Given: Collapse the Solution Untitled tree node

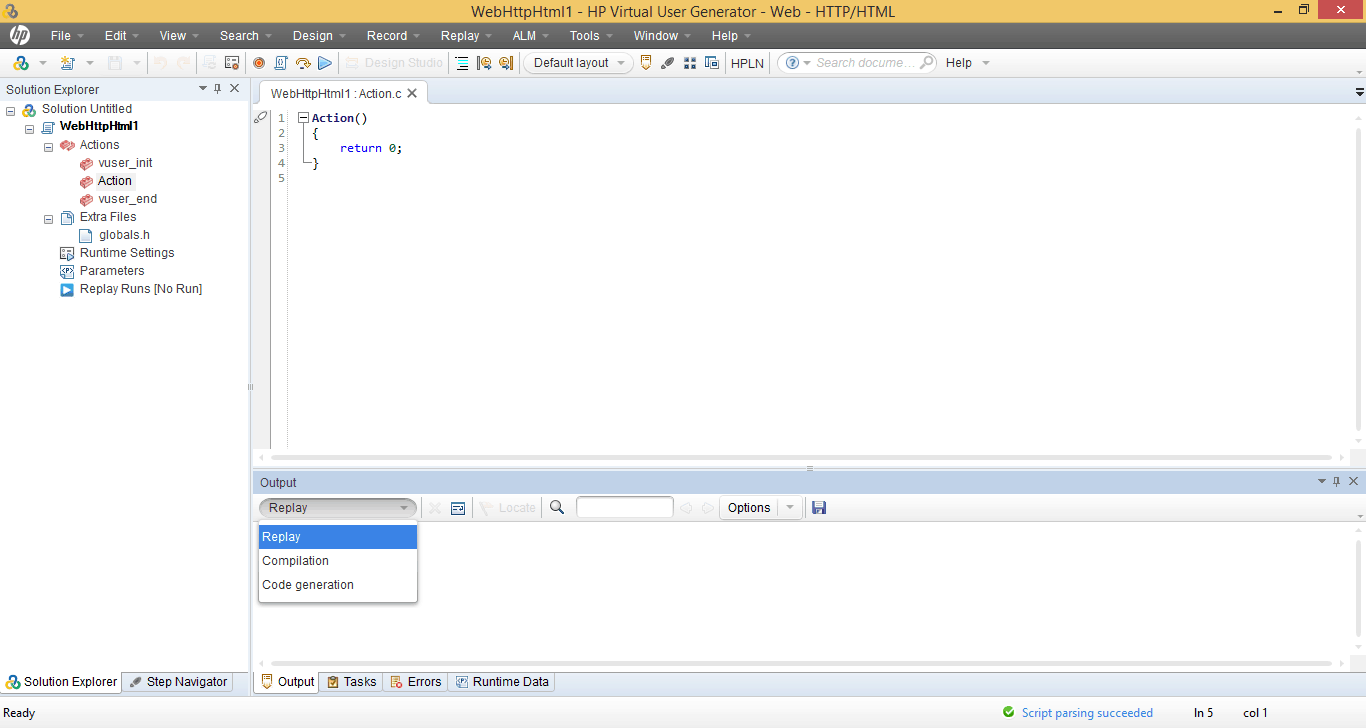Looking at the screenshot, I should coord(11,110).
